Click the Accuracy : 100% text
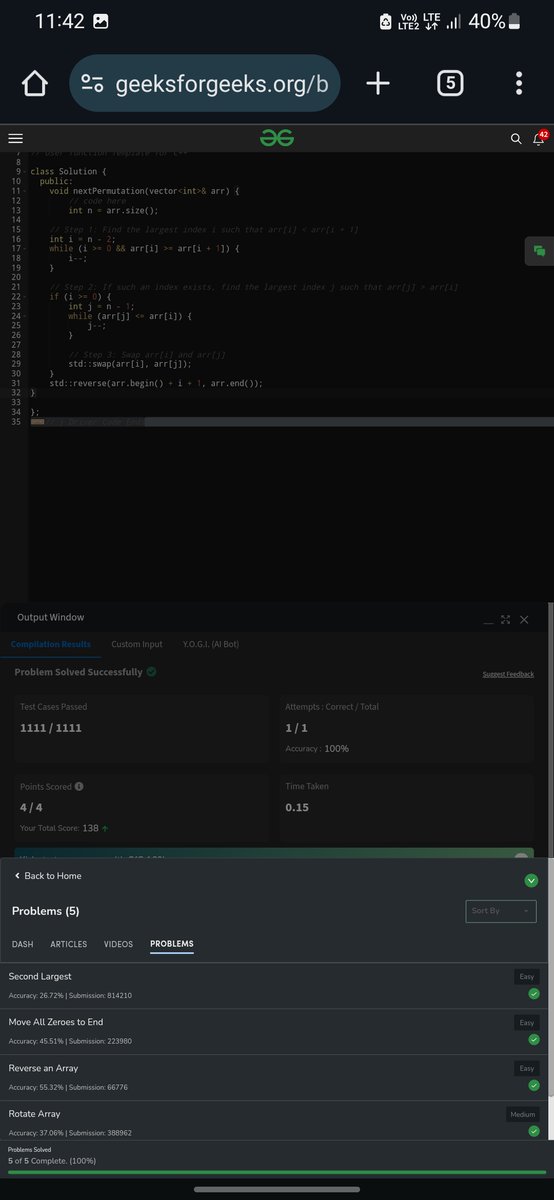 click(x=317, y=749)
